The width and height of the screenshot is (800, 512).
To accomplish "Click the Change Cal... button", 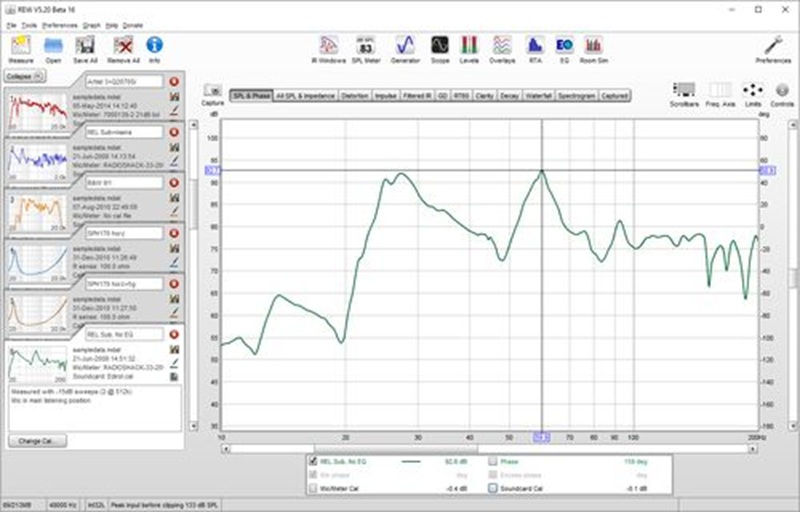I will pos(38,441).
